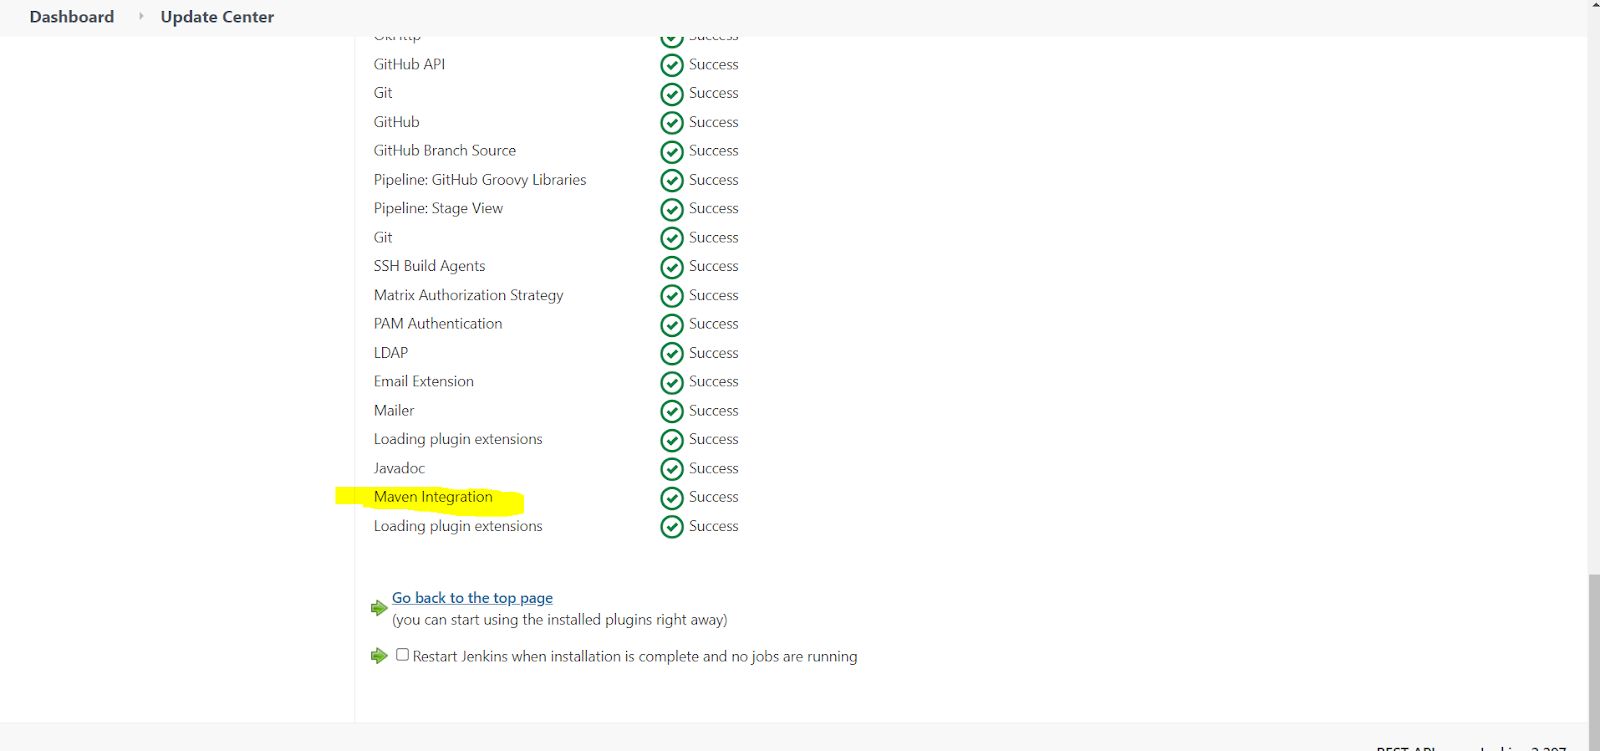
Task: Open the Dashboard breadcrumb
Action: pos(72,17)
